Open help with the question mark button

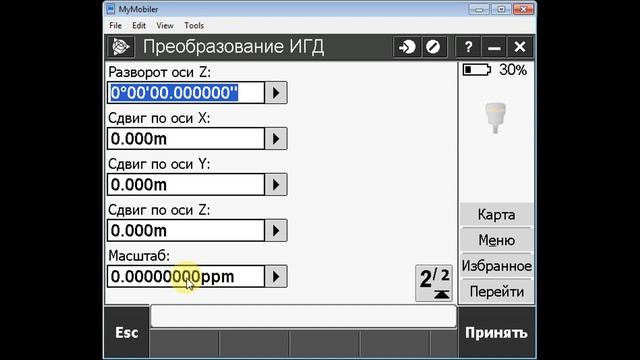pyautogui.click(x=468, y=47)
